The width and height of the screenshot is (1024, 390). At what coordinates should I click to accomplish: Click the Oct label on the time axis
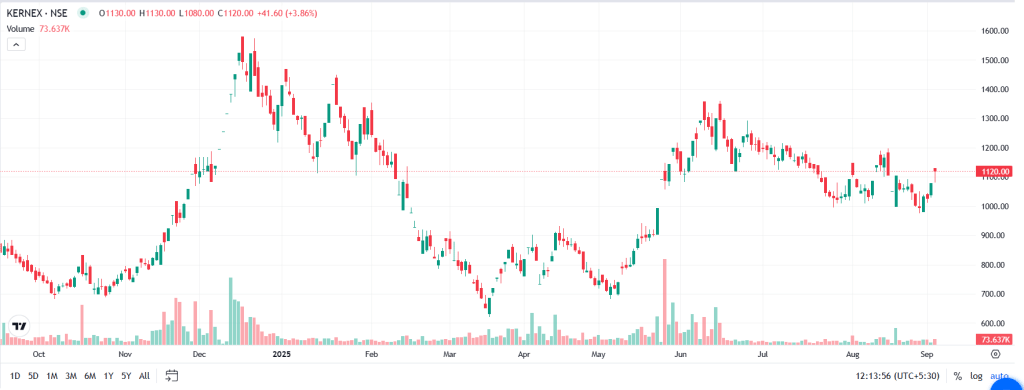click(39, 355)
